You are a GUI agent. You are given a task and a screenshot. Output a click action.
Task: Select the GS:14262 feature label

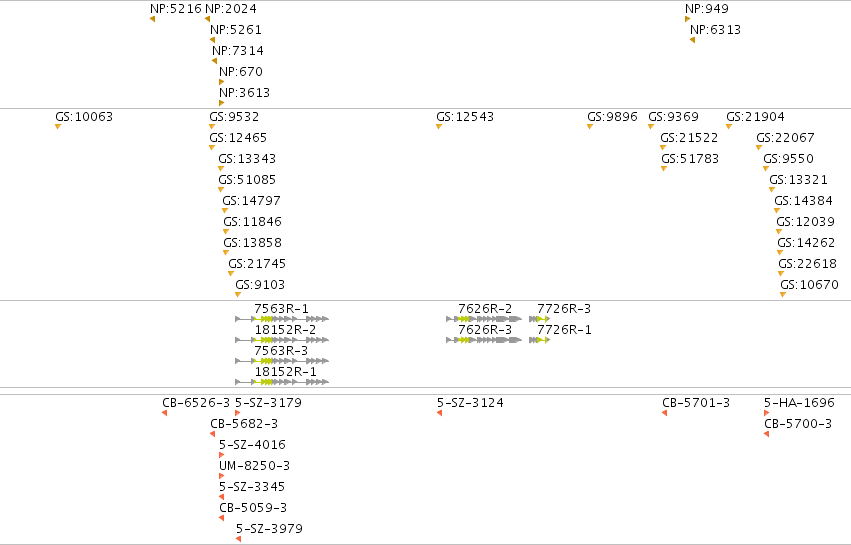coord(806,243)
